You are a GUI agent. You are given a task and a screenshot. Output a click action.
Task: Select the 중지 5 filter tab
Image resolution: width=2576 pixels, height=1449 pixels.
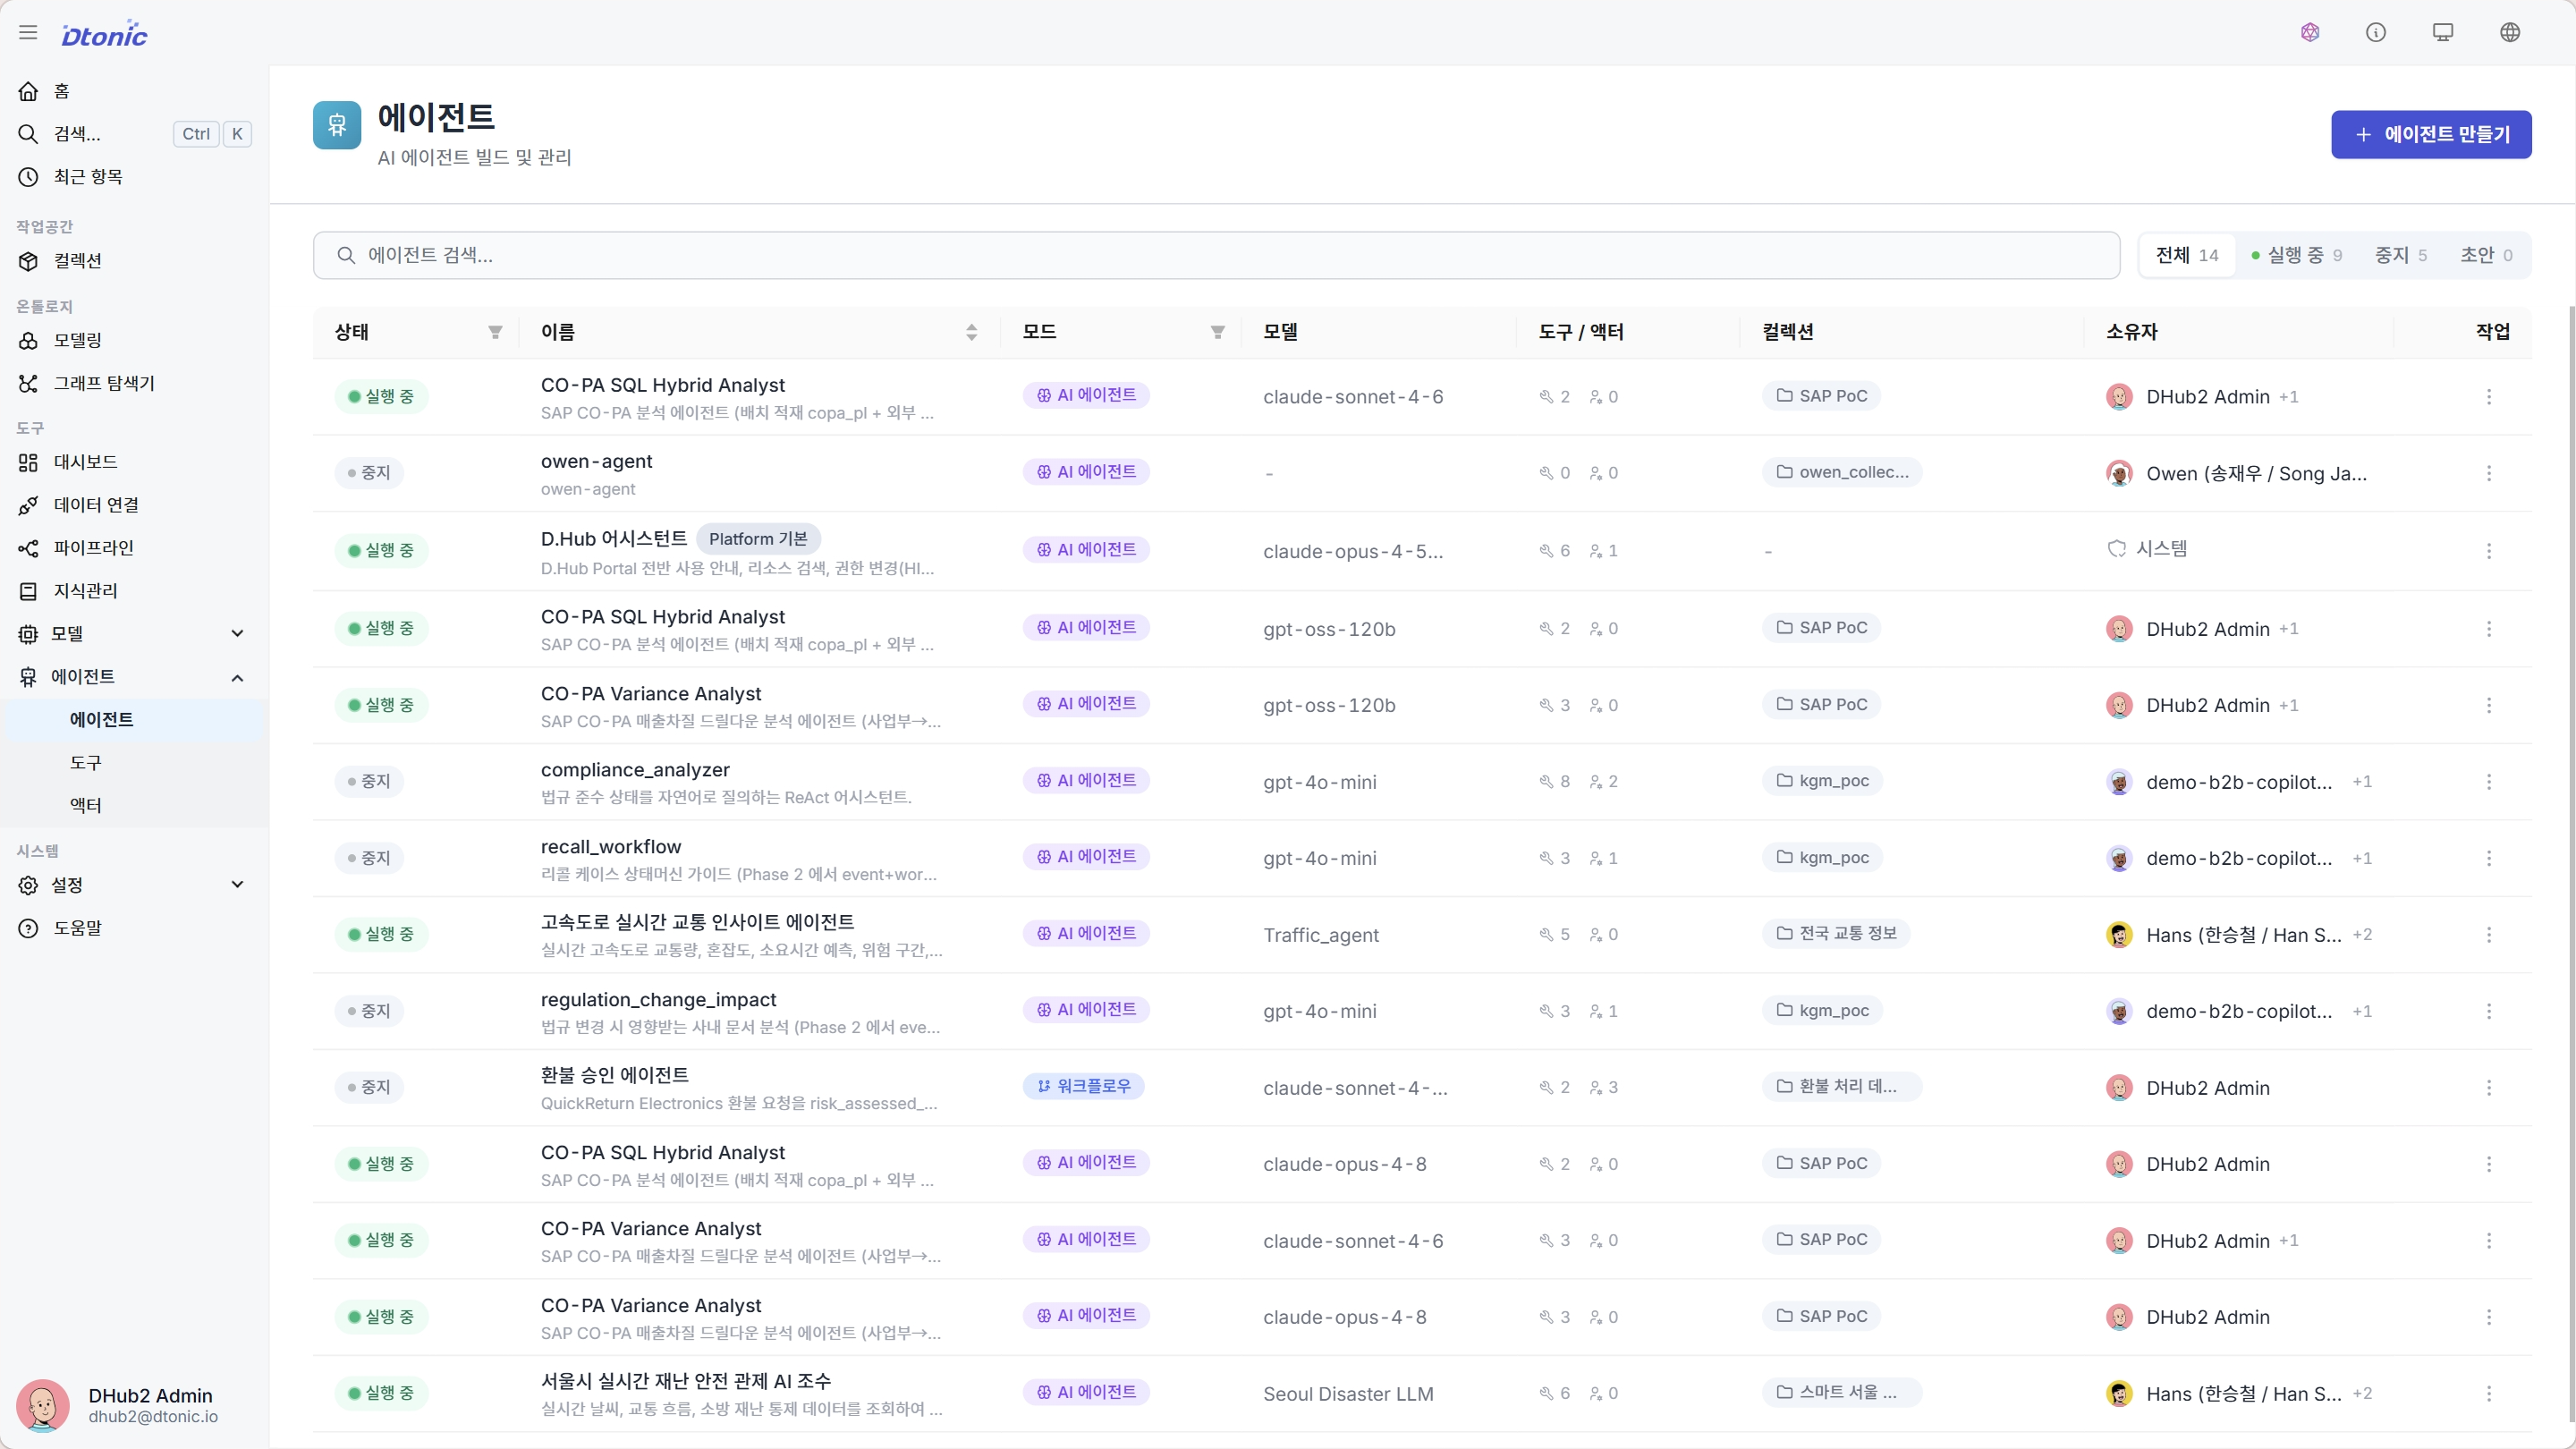(x=2401, y=255)
